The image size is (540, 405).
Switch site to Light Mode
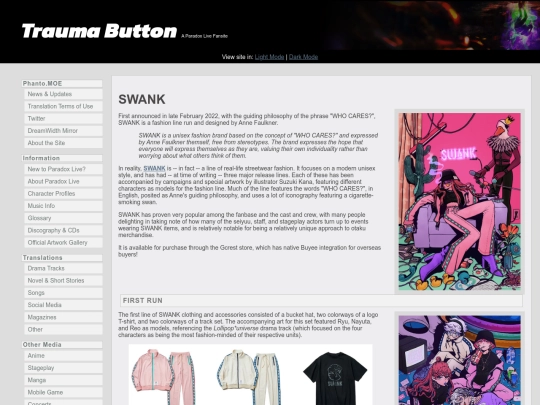pyautogui.click(x=269, y=57)
